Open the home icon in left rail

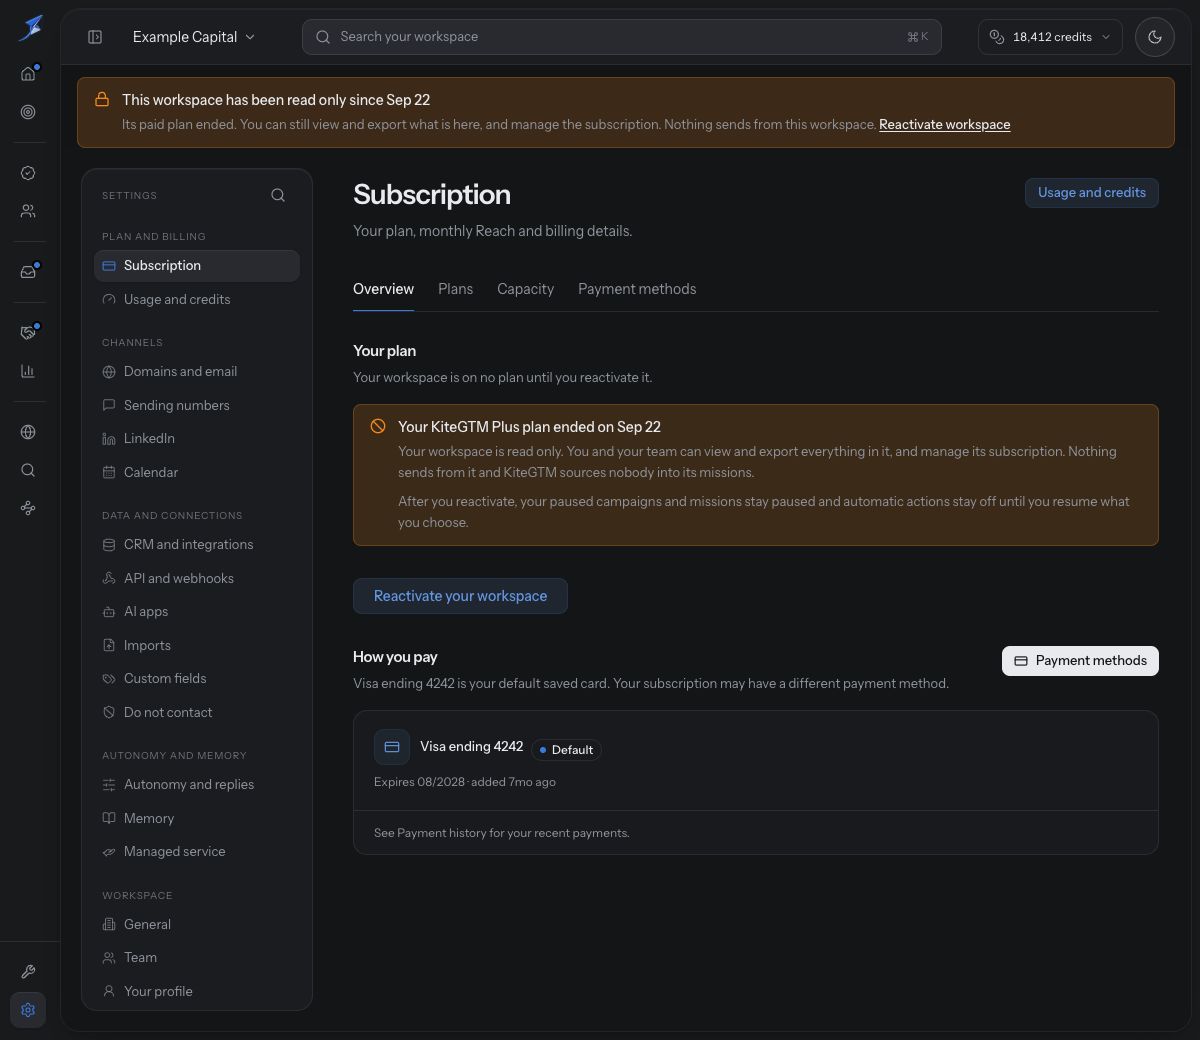[x=28, y=74]
